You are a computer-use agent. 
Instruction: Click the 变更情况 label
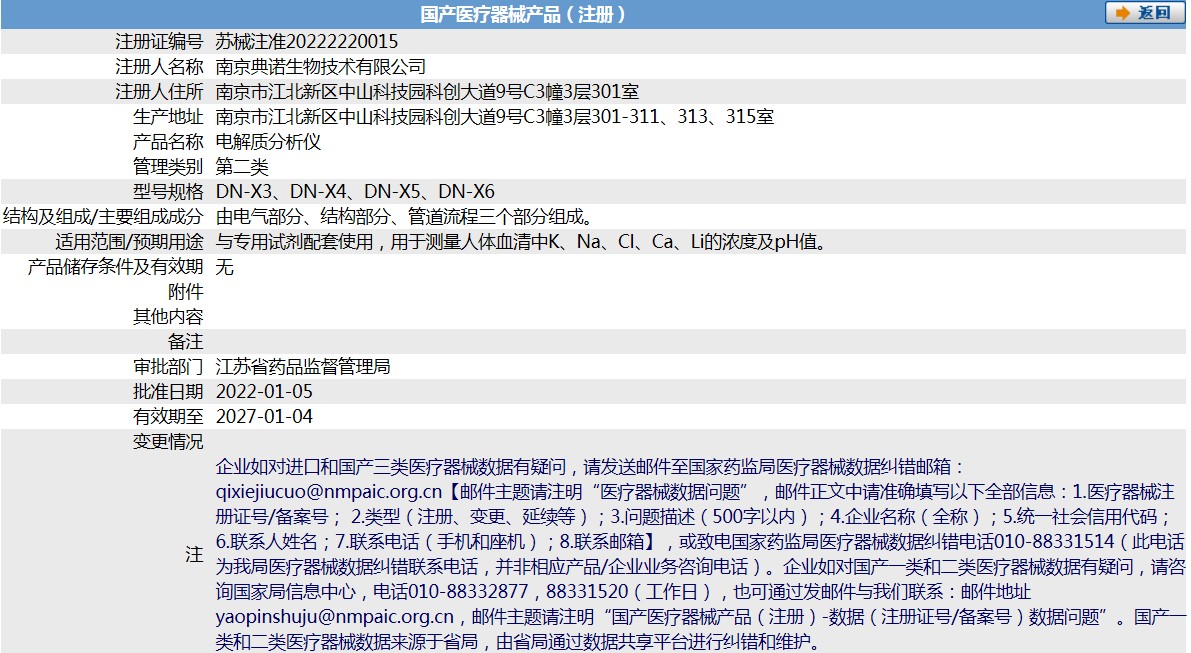(x=169, y=442)
